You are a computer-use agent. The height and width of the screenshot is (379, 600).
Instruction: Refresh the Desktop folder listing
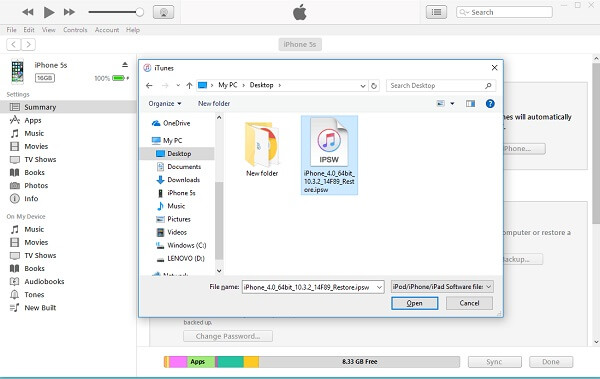coord(374,86)
